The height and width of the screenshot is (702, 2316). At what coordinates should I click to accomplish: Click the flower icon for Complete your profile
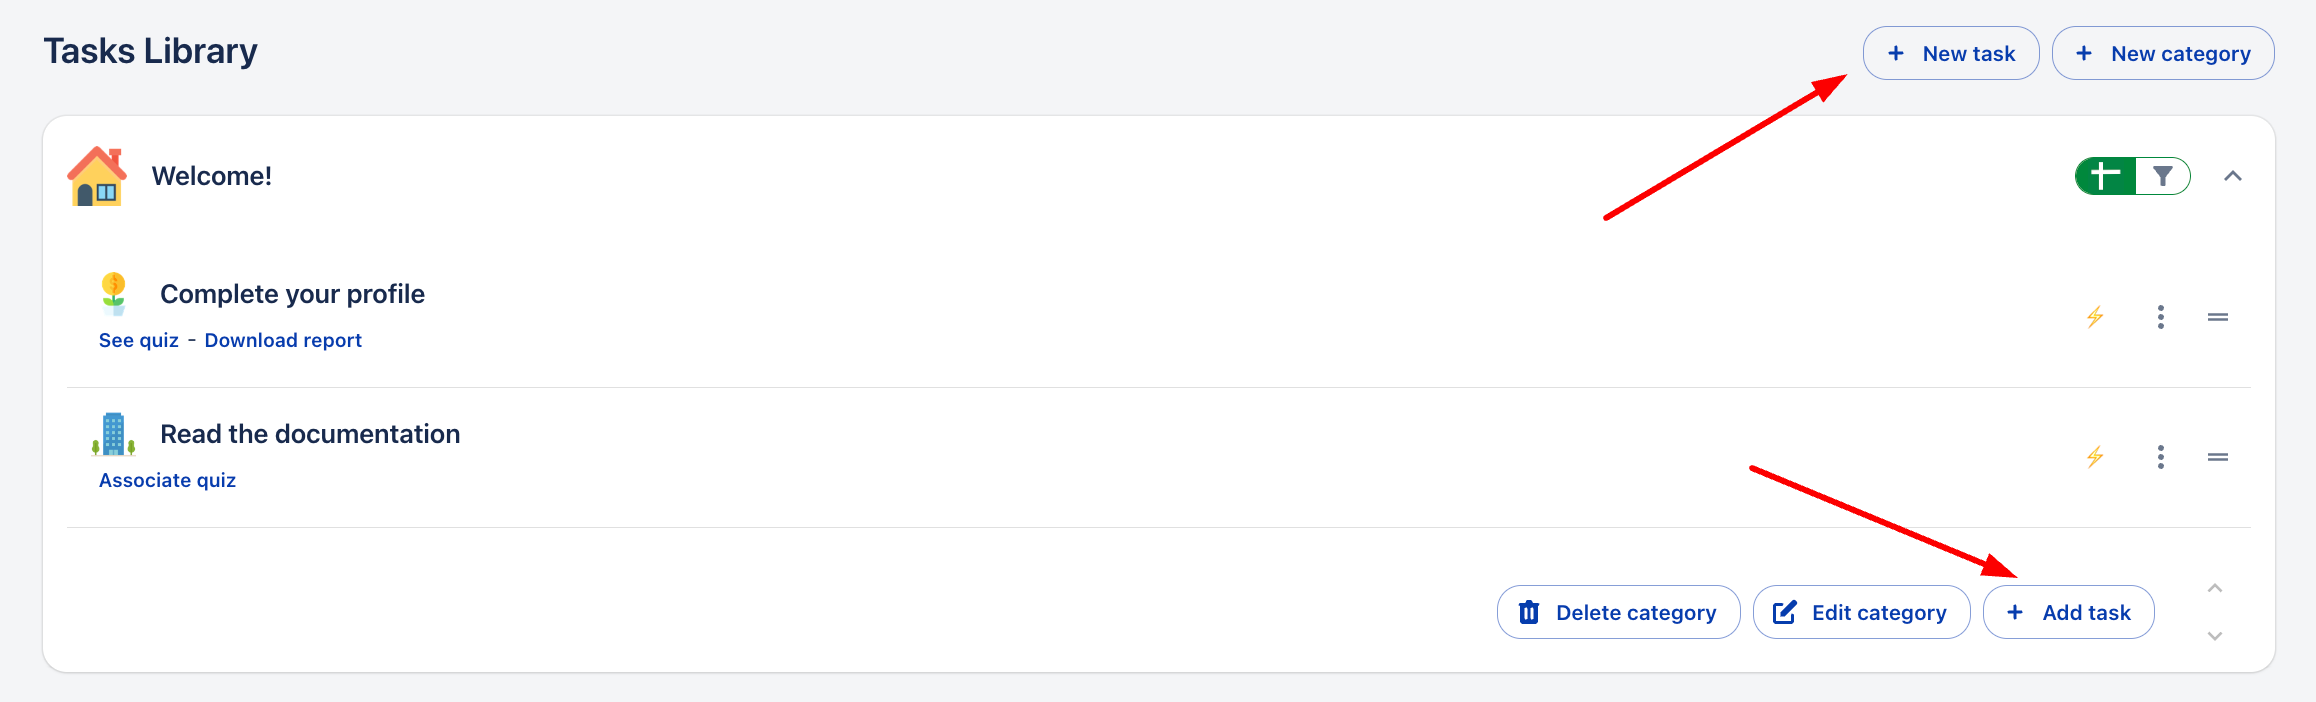click(114, 293)
